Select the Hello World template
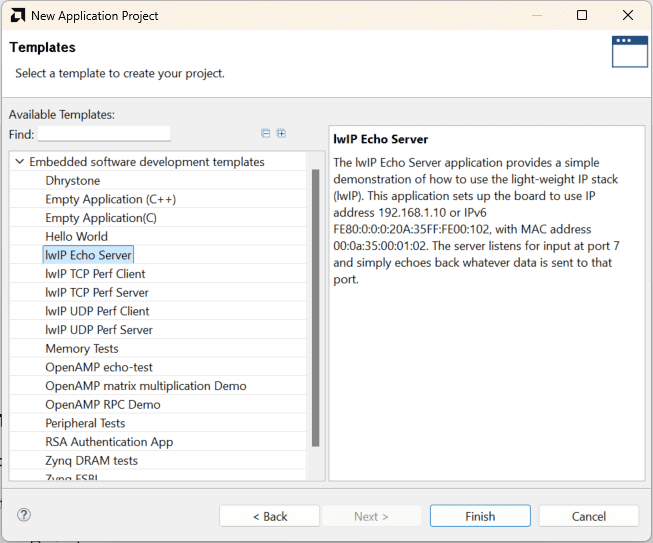The image size is (653, 543). click(x=76, y=236)
